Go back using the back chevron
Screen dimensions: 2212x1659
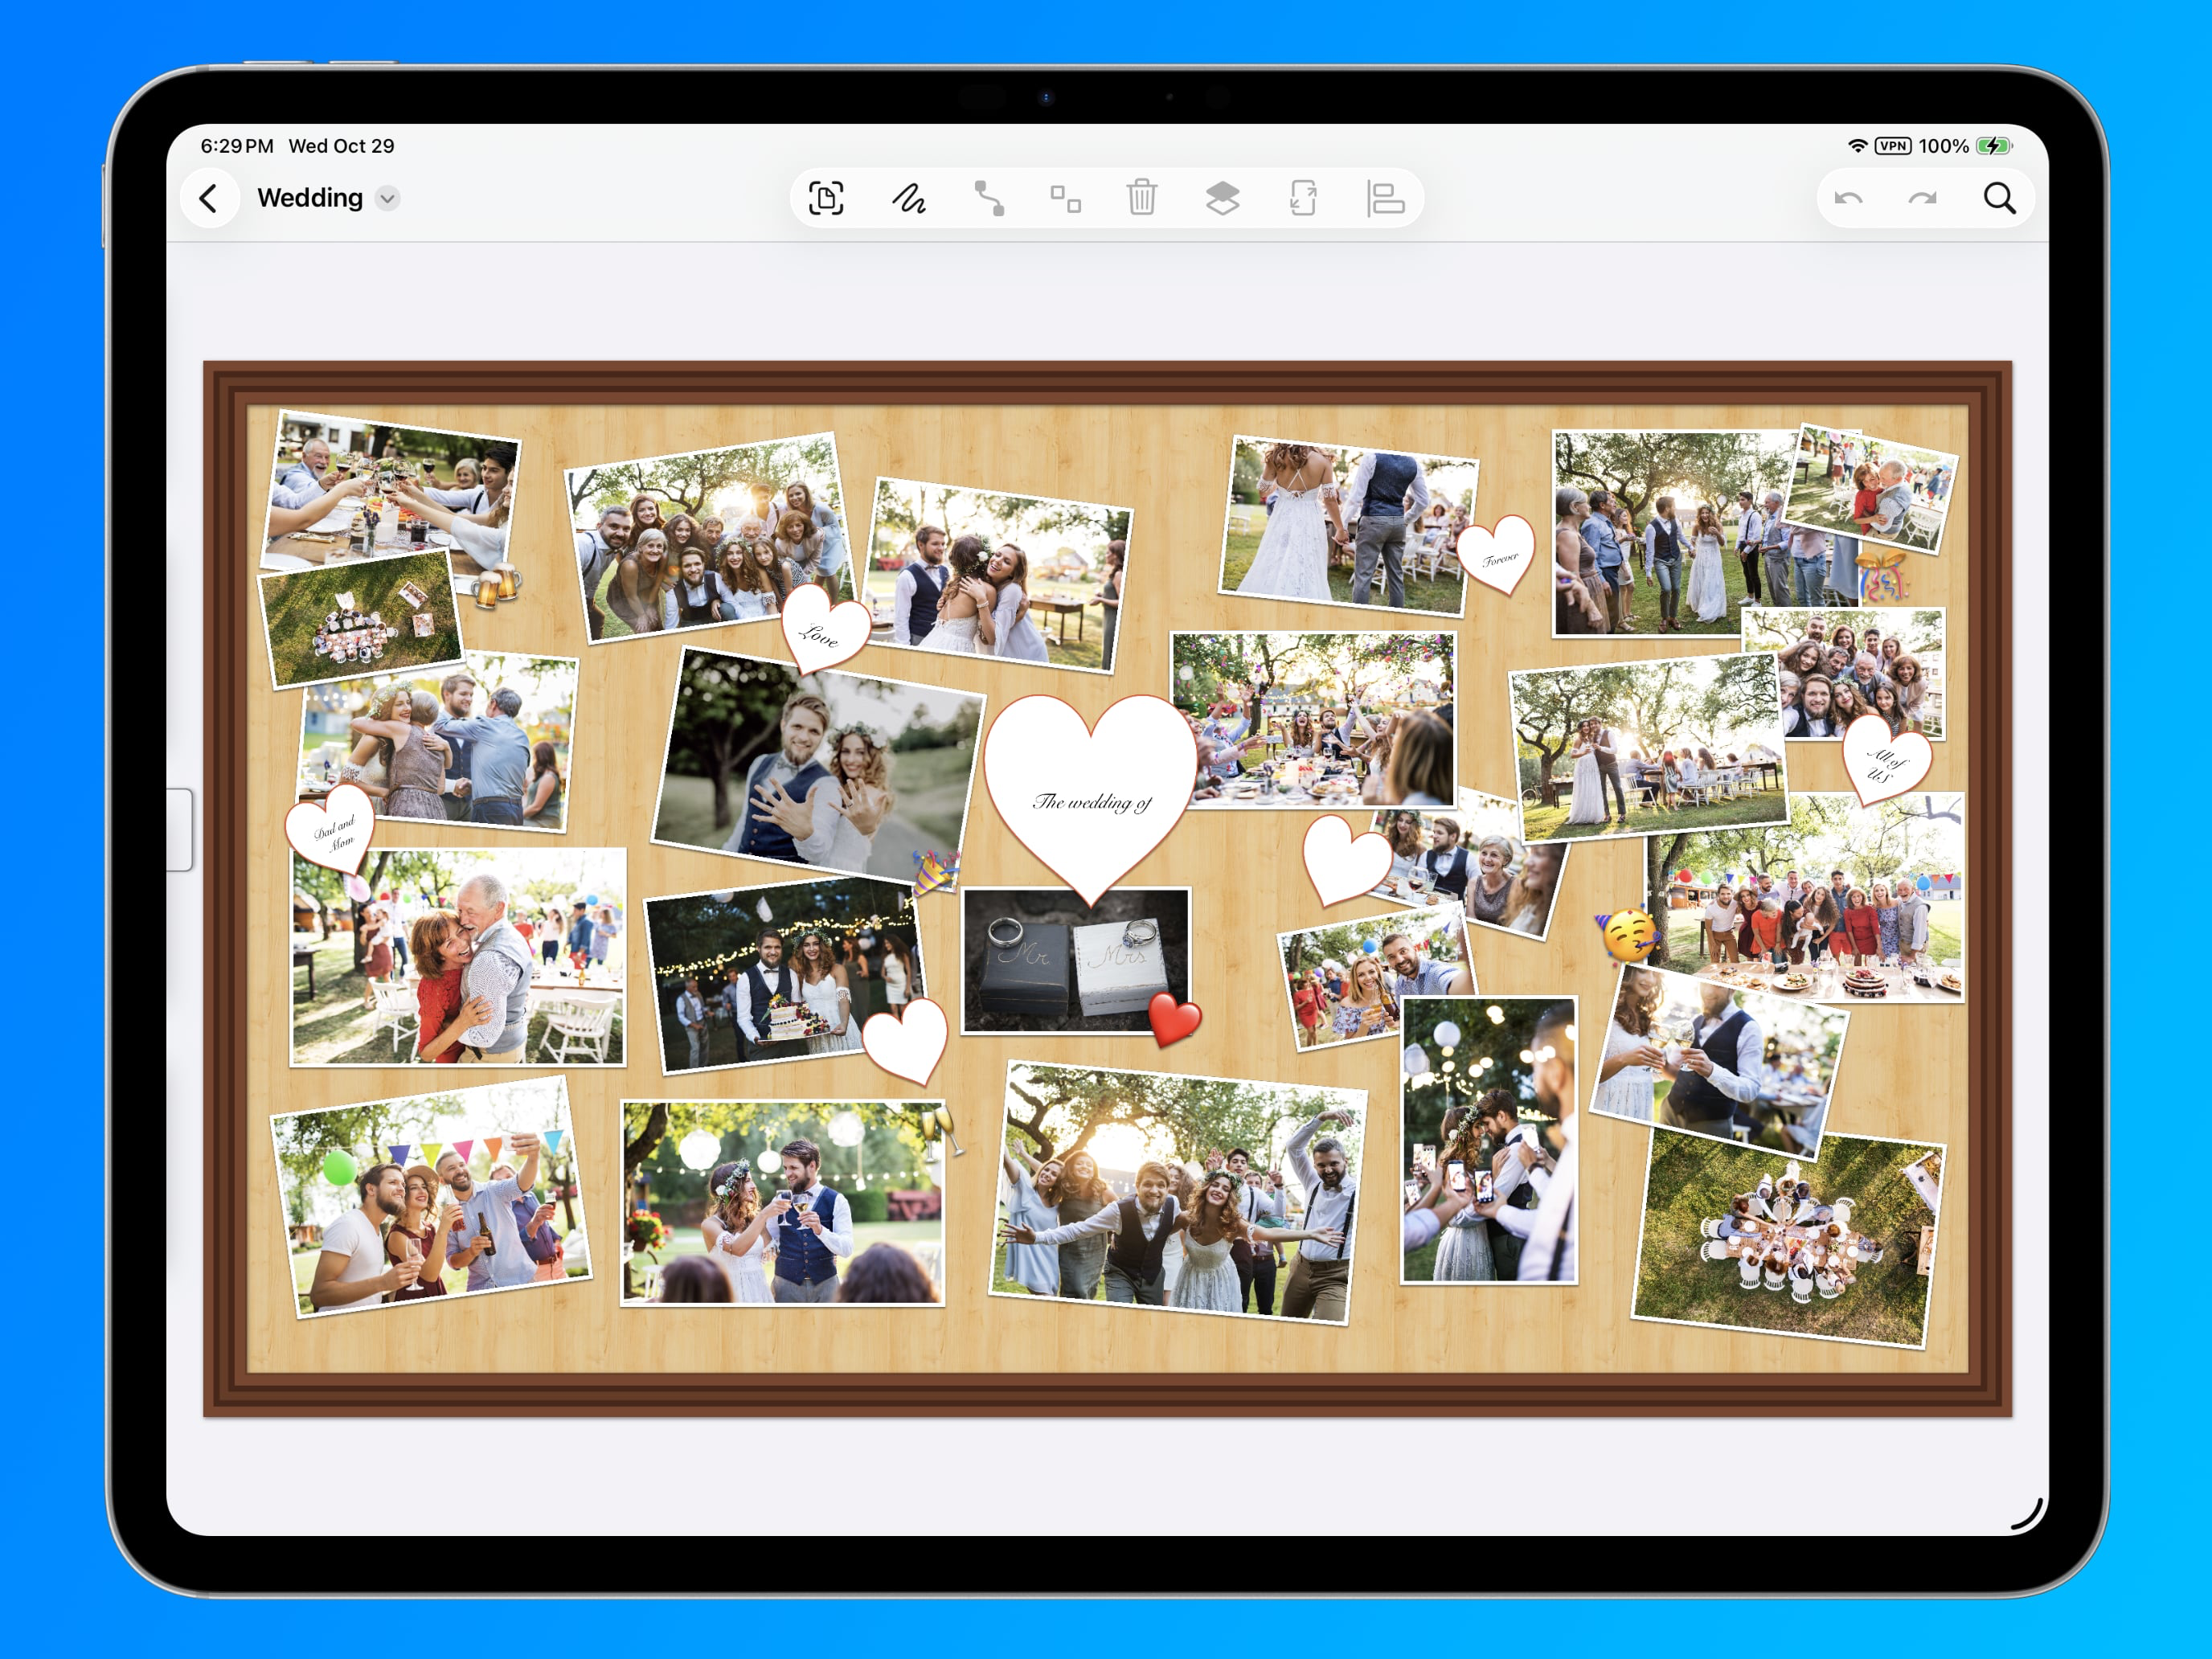[x=210, y=198]
